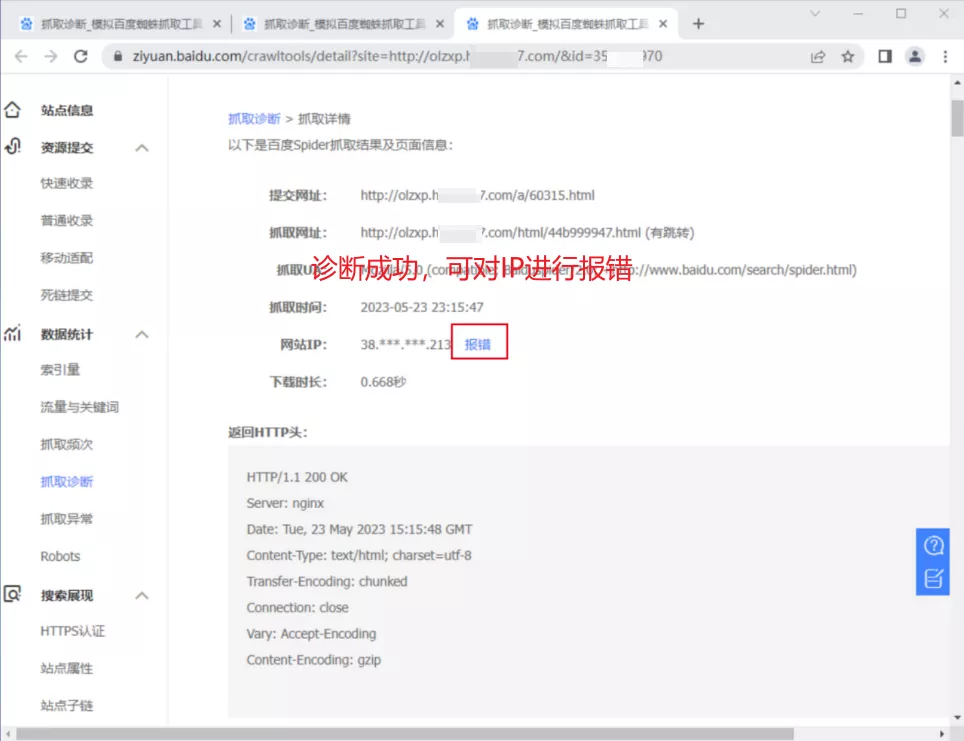Switch to the first browser tab

click(x=120, y=24)
